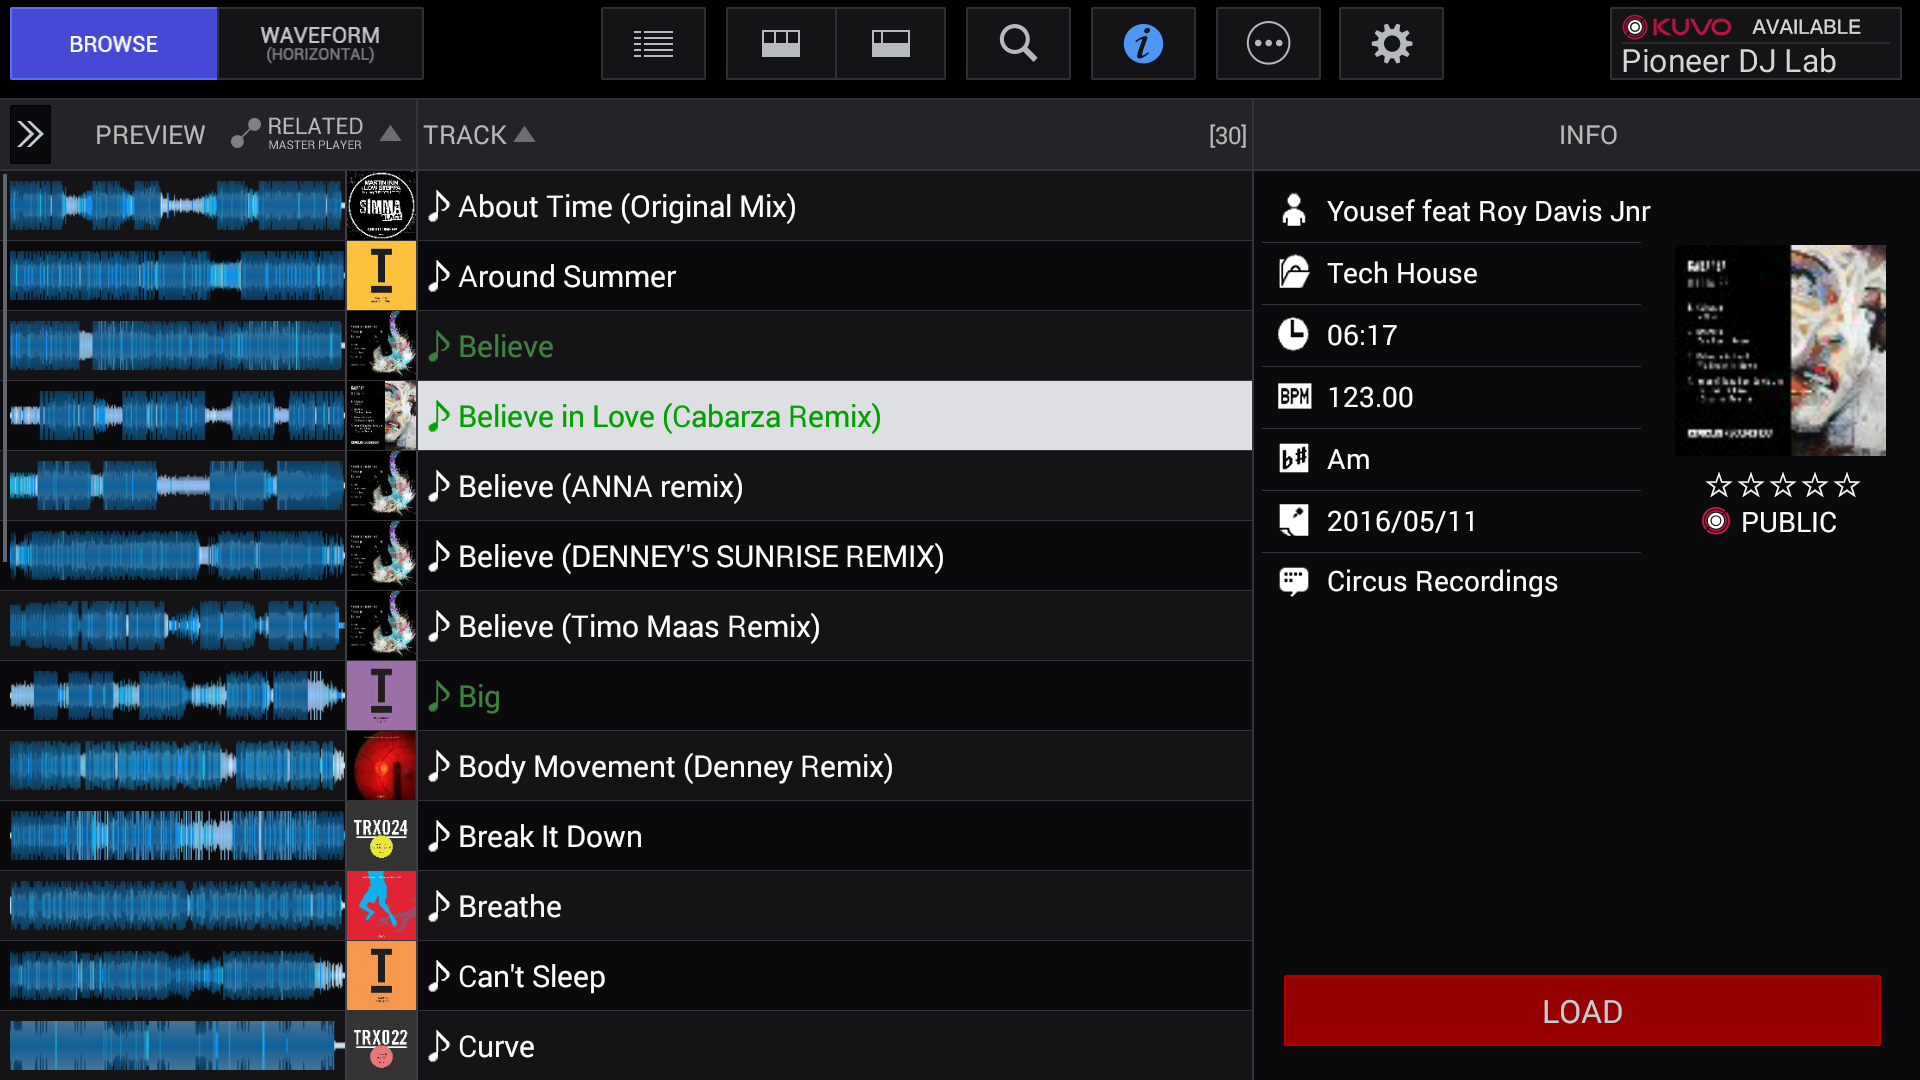
Task: Toggle RELATED master player tracks
Action: click(298, 134)
